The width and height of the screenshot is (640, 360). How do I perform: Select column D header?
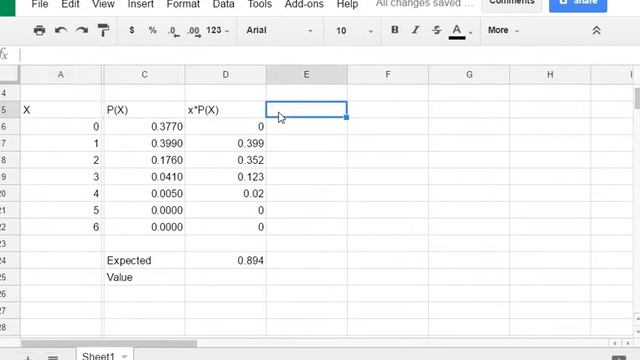click(x=225, y=75)
